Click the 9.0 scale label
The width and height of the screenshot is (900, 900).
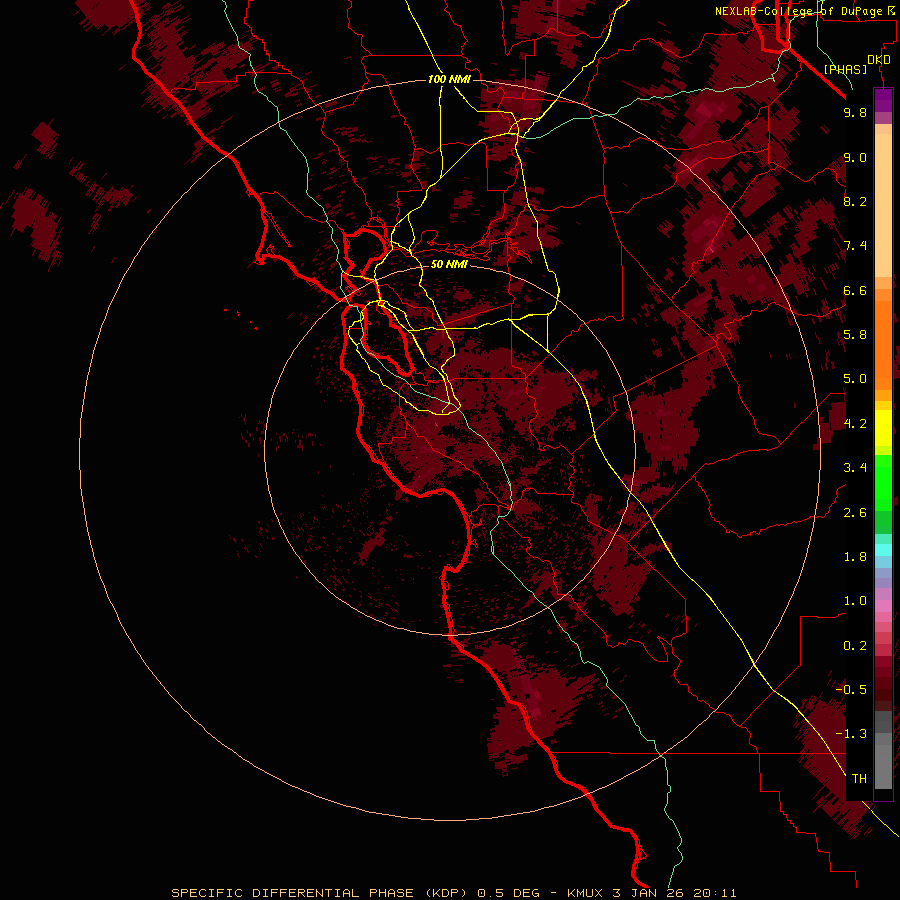coord(855,157)
